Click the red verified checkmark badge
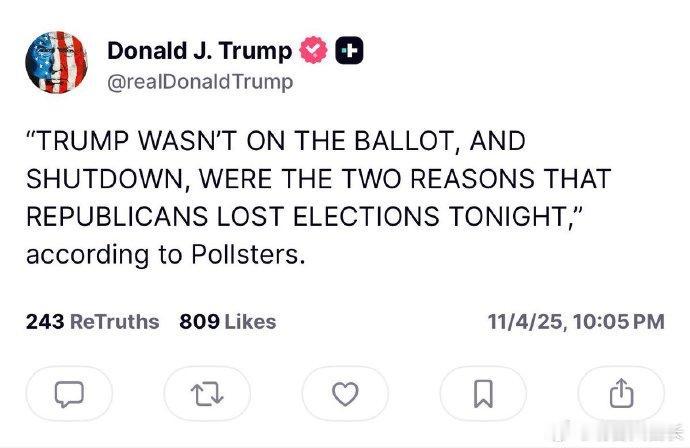 [315, 50]
